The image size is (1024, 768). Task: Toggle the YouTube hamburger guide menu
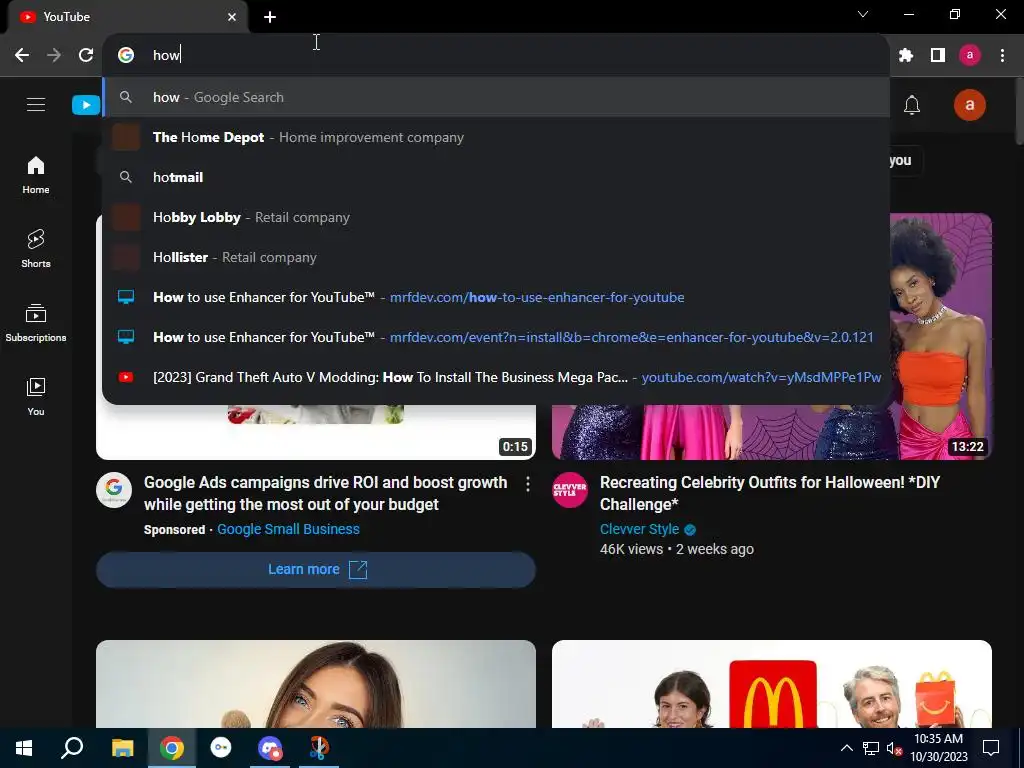[36, 104]
